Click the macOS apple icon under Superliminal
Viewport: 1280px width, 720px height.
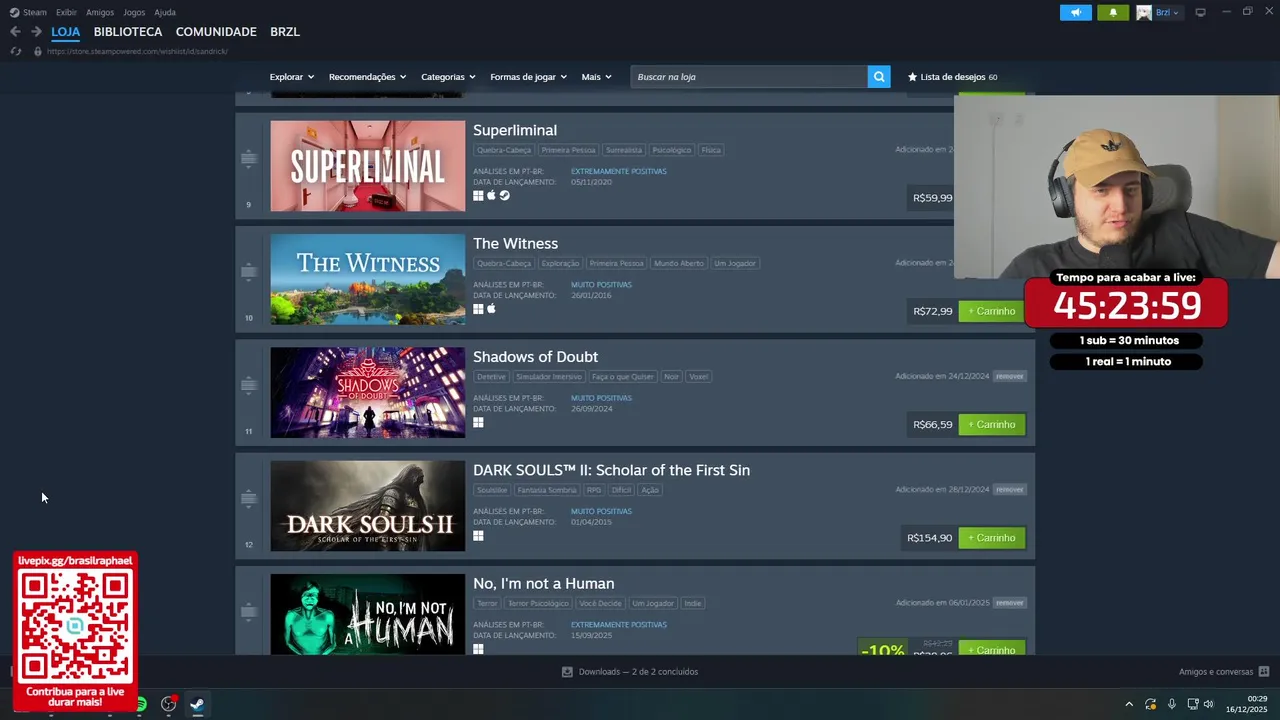pyautogui.click(x=491, y=195)
